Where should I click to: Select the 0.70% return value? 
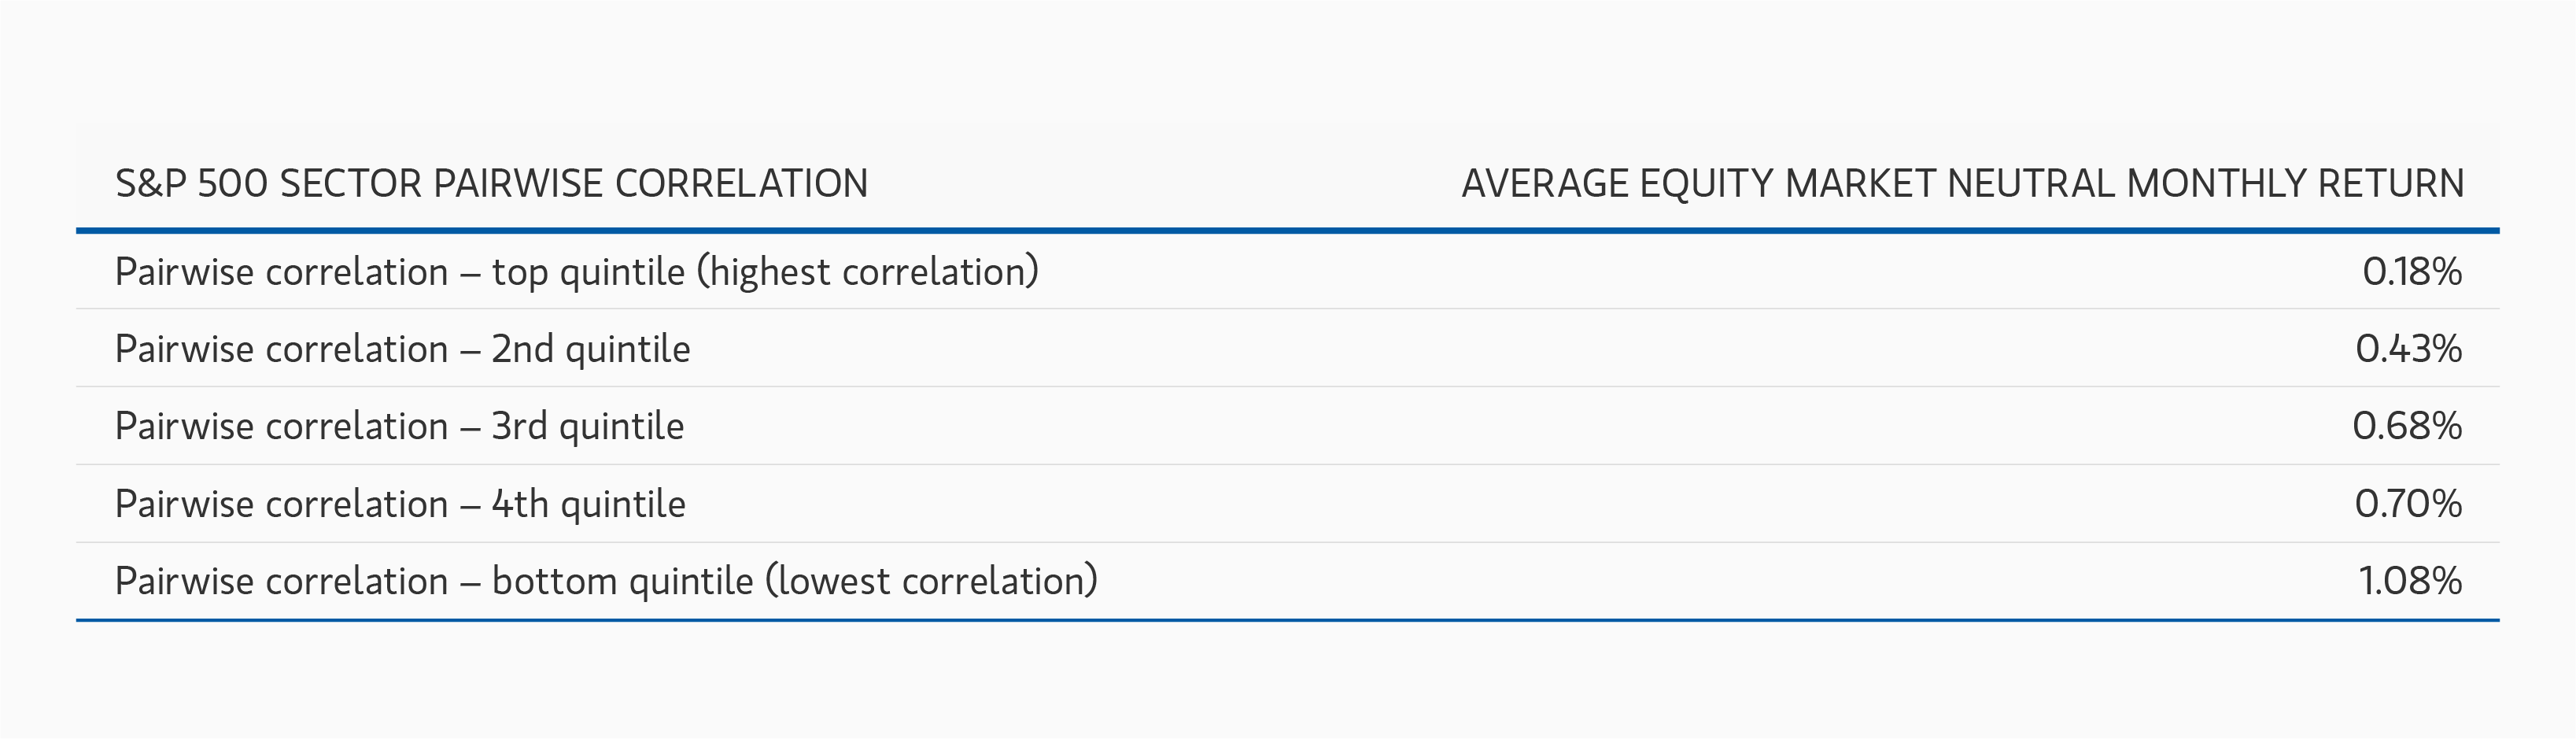click(2408, 504)
